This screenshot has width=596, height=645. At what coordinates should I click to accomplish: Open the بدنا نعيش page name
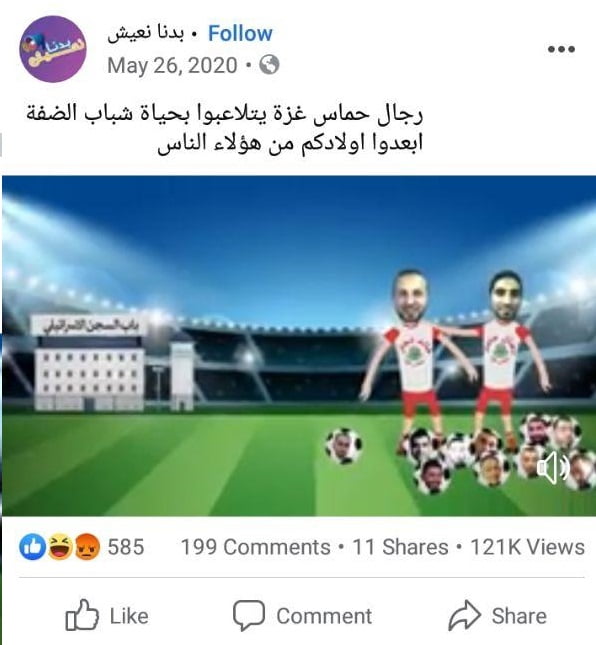tap(145, 34)
